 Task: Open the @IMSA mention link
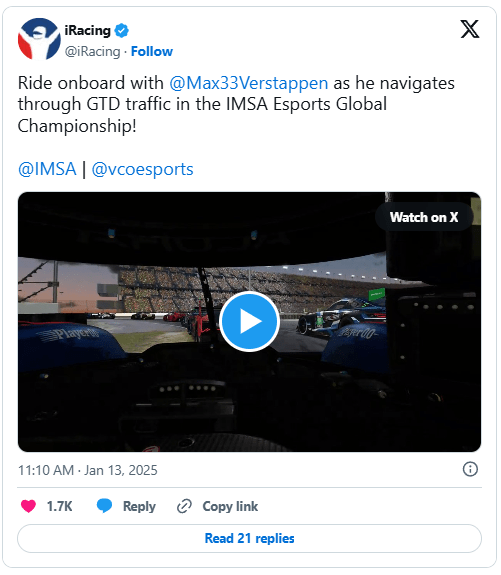point(47,169)
